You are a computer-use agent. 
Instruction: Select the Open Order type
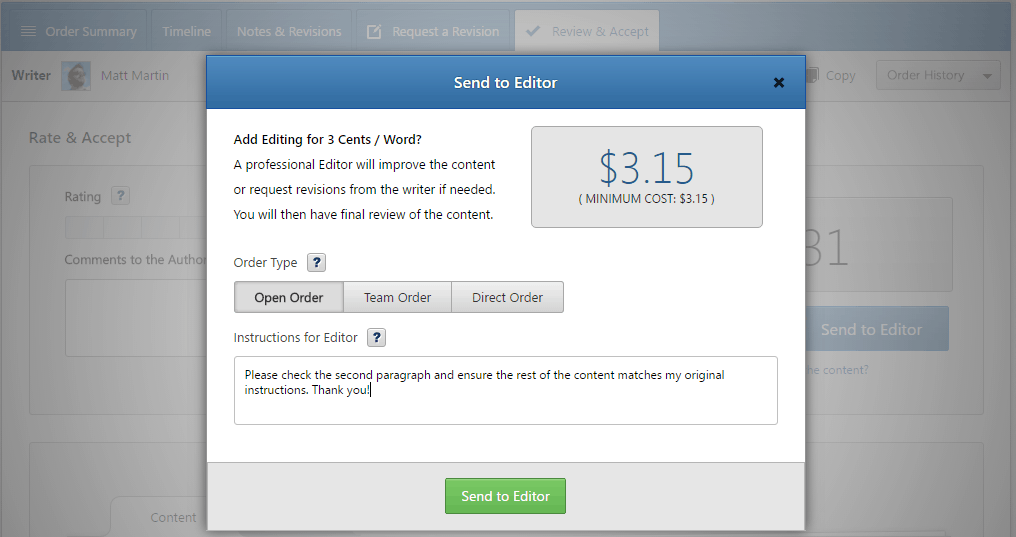point(289,297)
